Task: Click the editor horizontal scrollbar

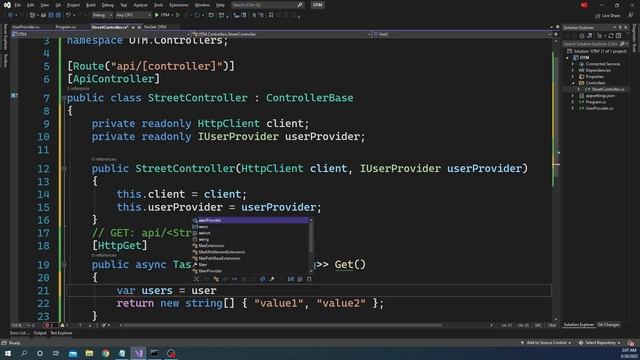Action: (x=283, y=325)
